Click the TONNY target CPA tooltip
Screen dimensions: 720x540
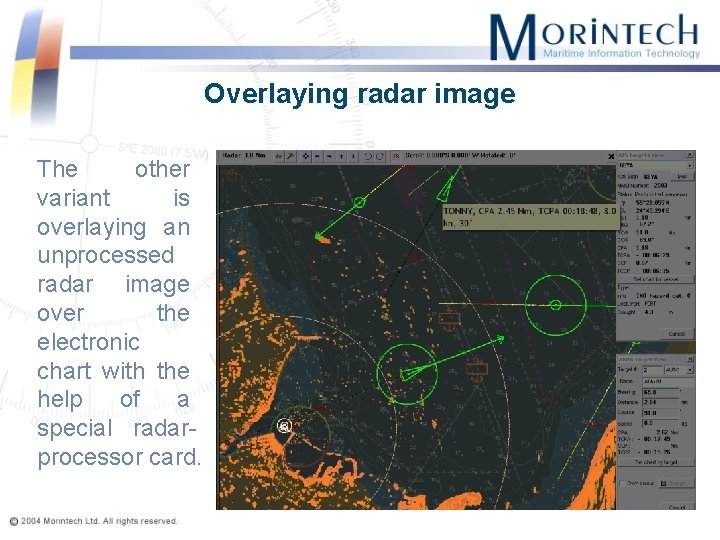(530, 217)
